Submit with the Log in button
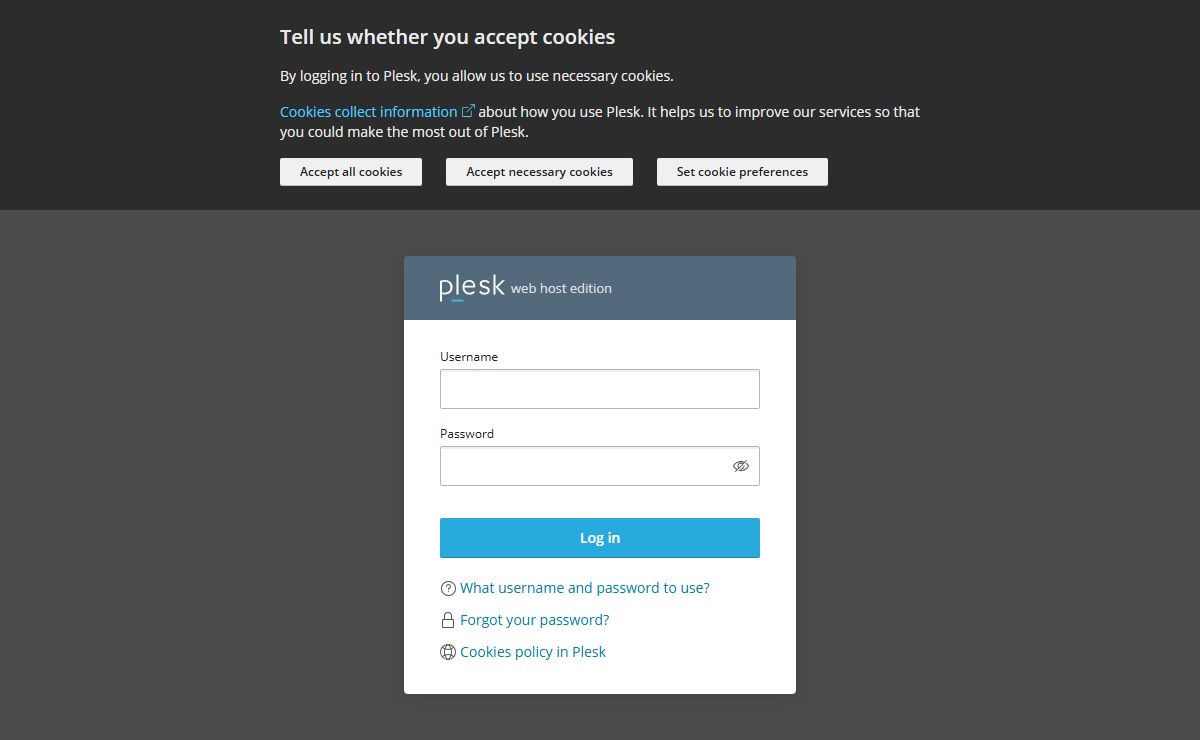 pos(600,538)
